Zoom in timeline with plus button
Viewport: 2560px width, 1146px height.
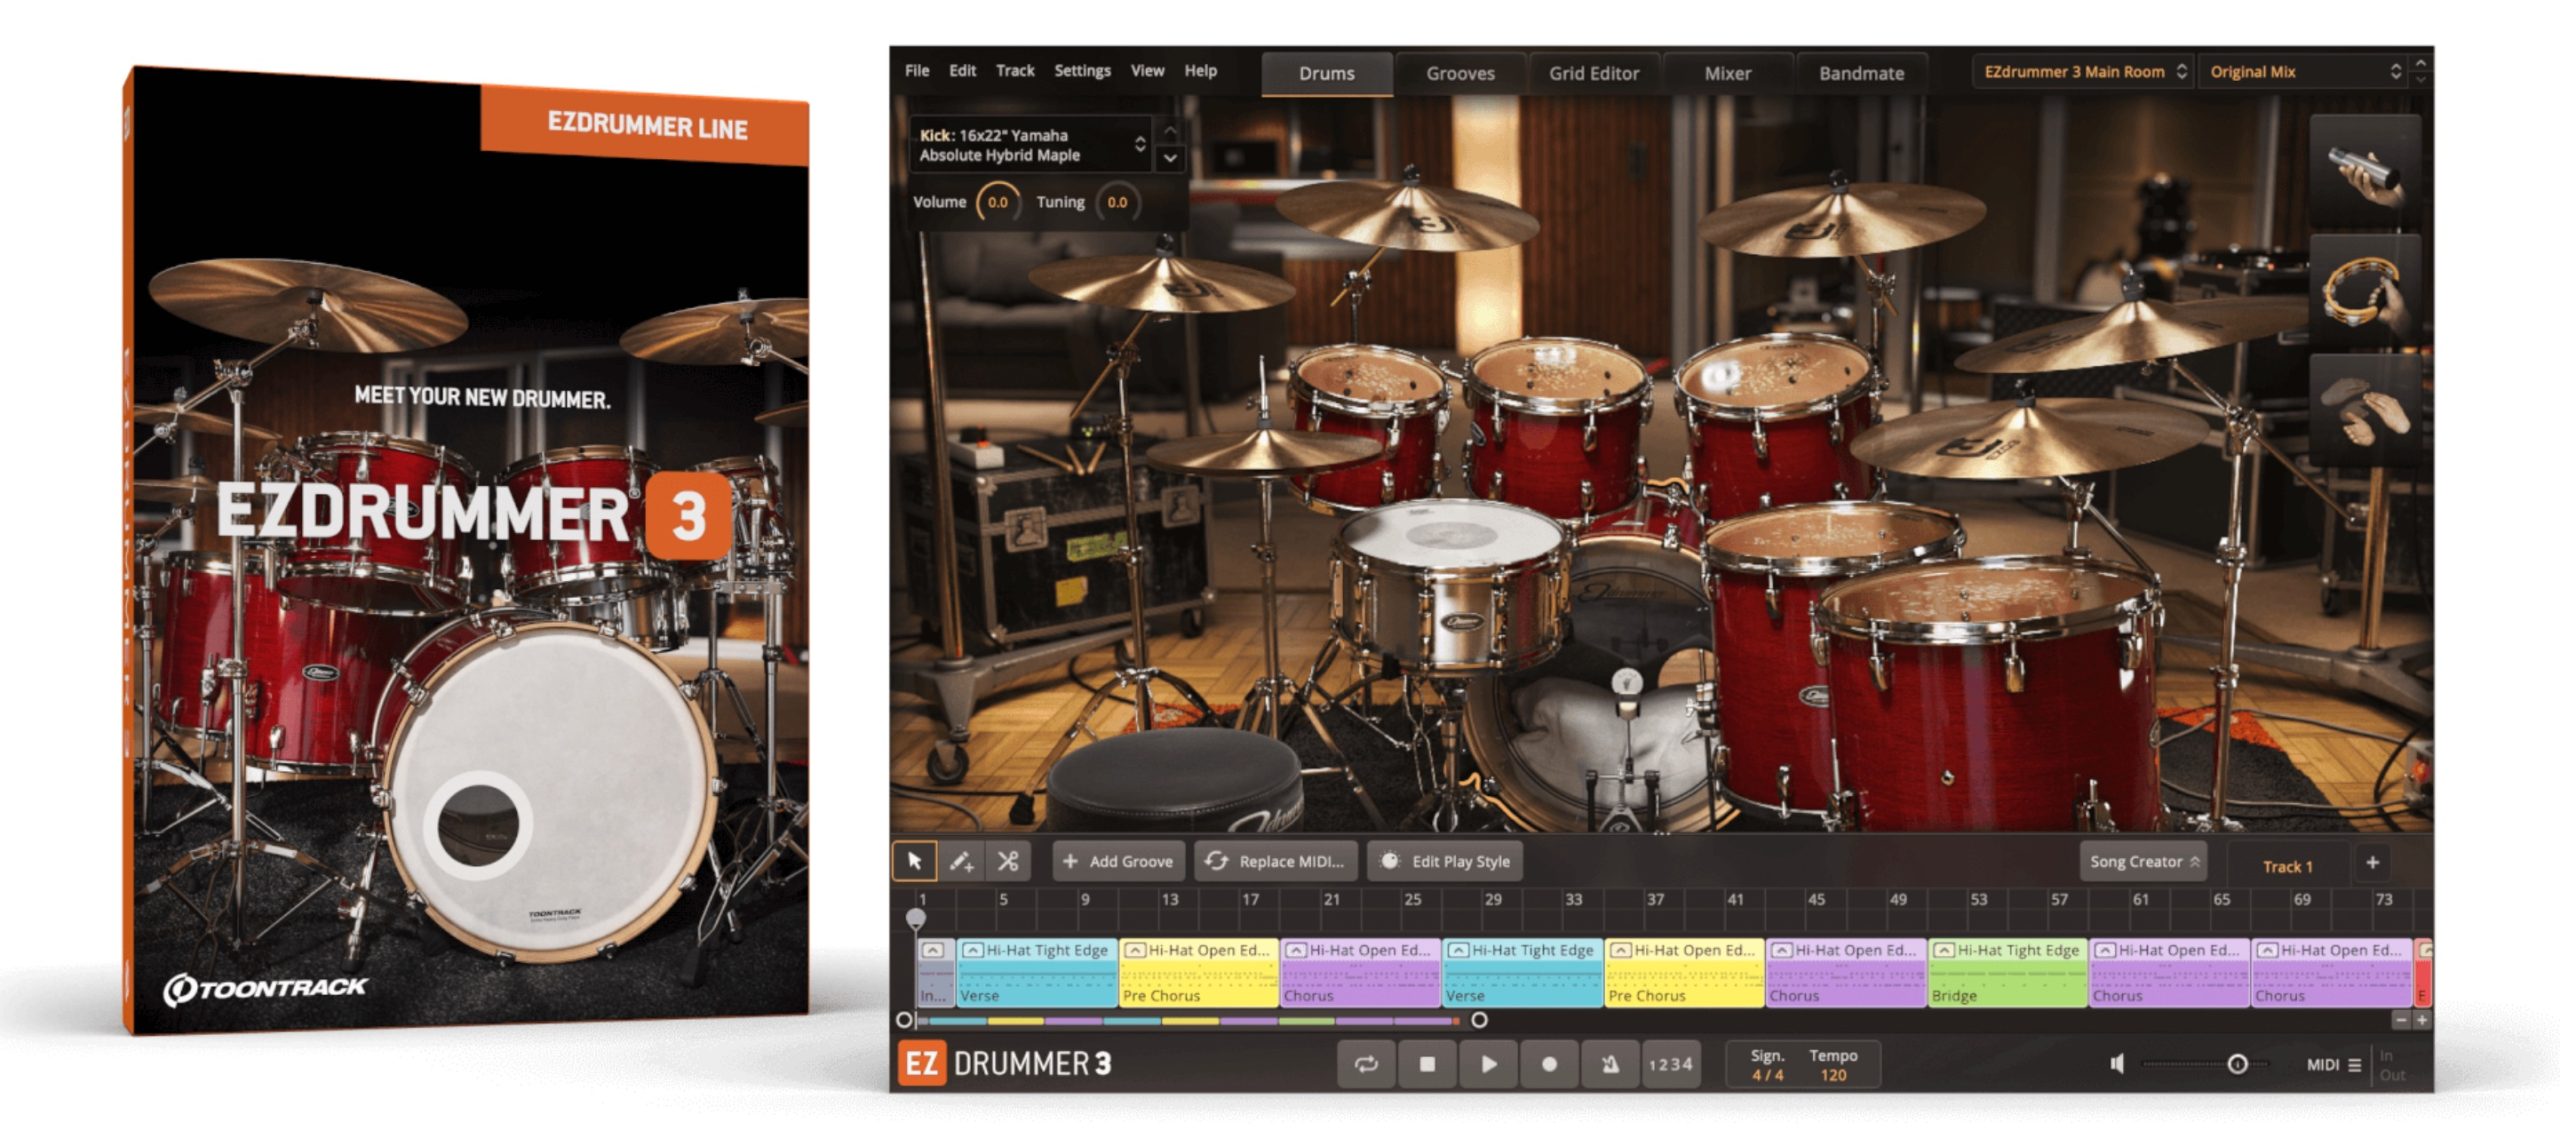click(2421, 1020)
